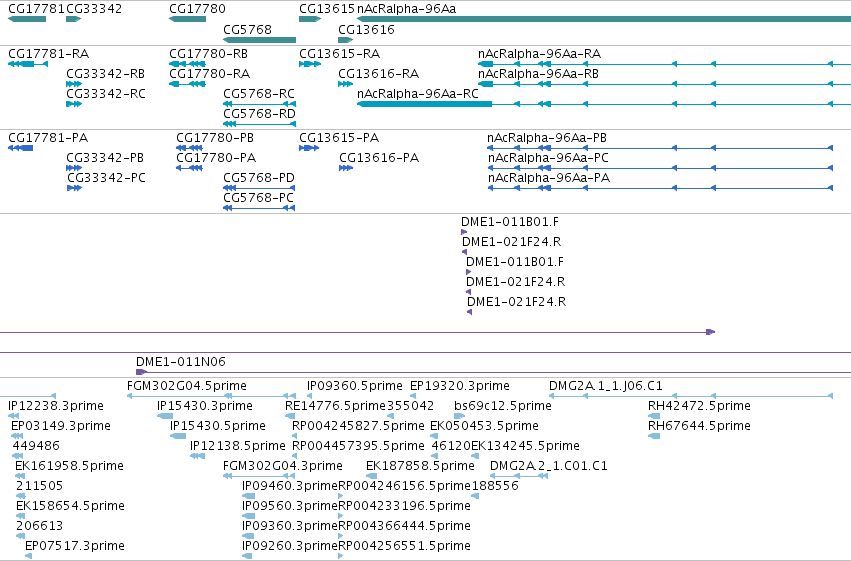Click transcript label CG33342-RB

106,74
